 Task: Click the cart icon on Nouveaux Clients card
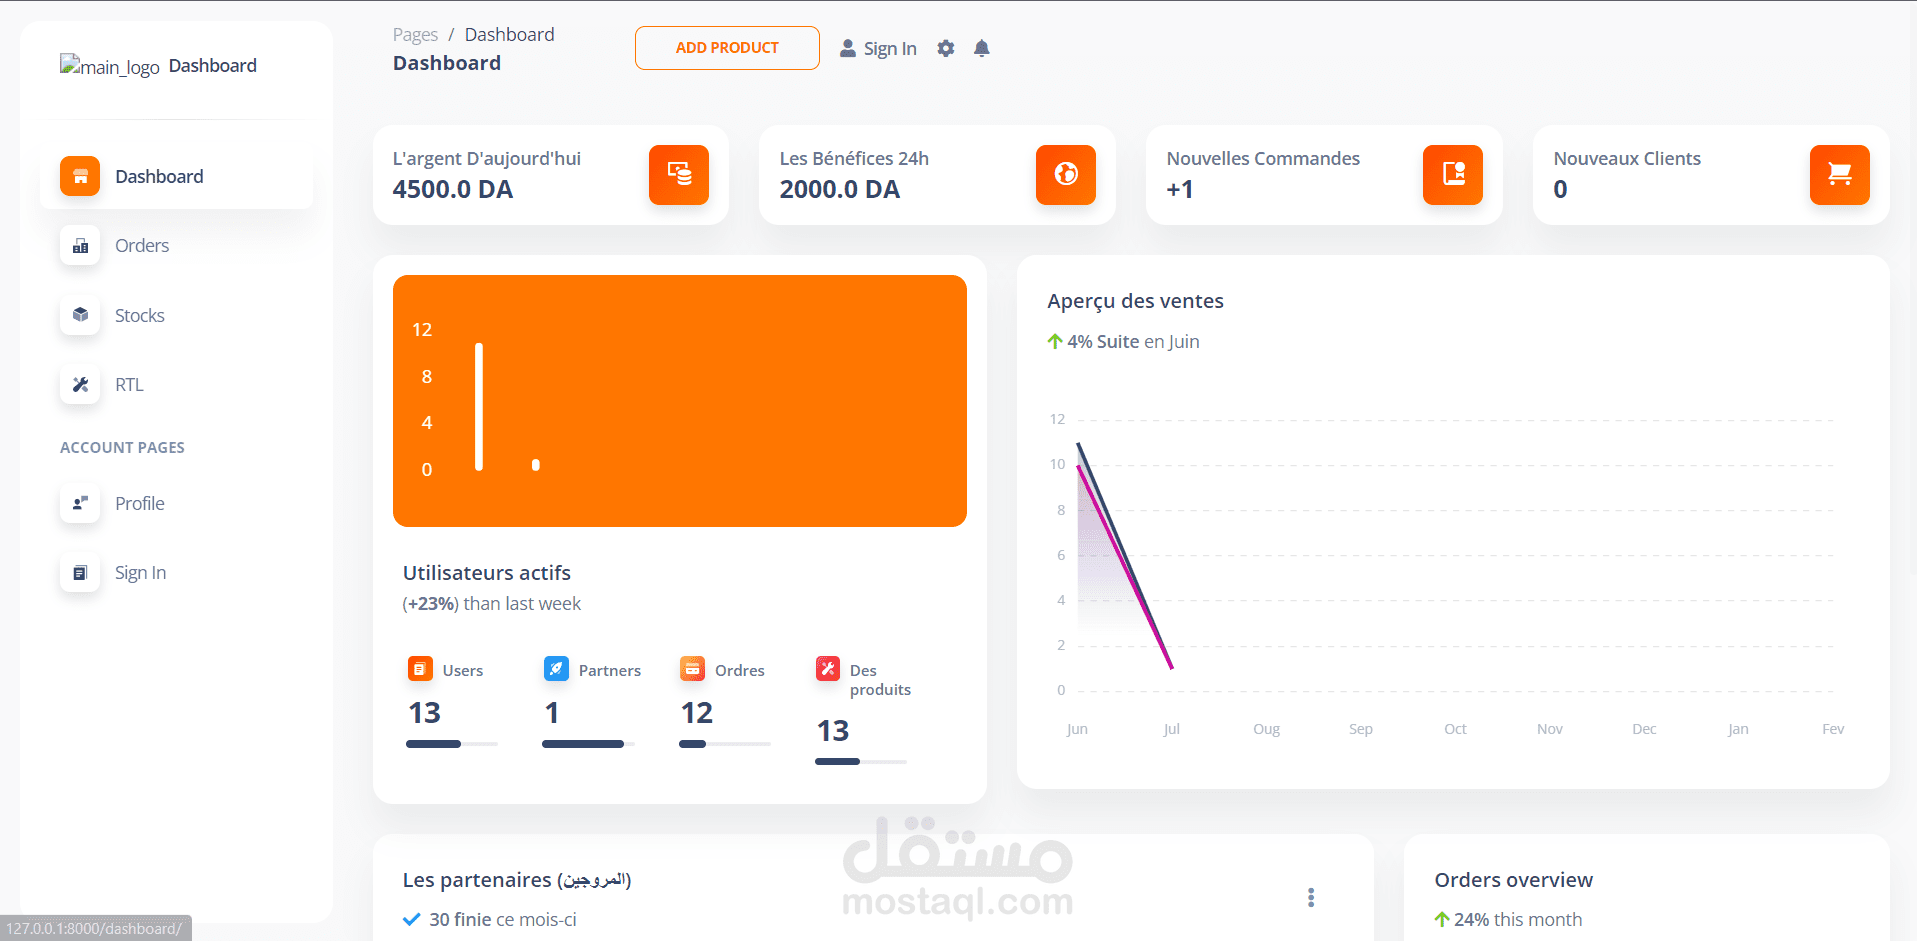point(1839,175)
